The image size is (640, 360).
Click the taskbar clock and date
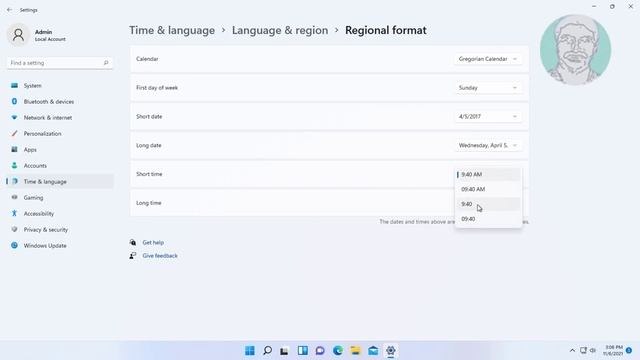(613, 351)
